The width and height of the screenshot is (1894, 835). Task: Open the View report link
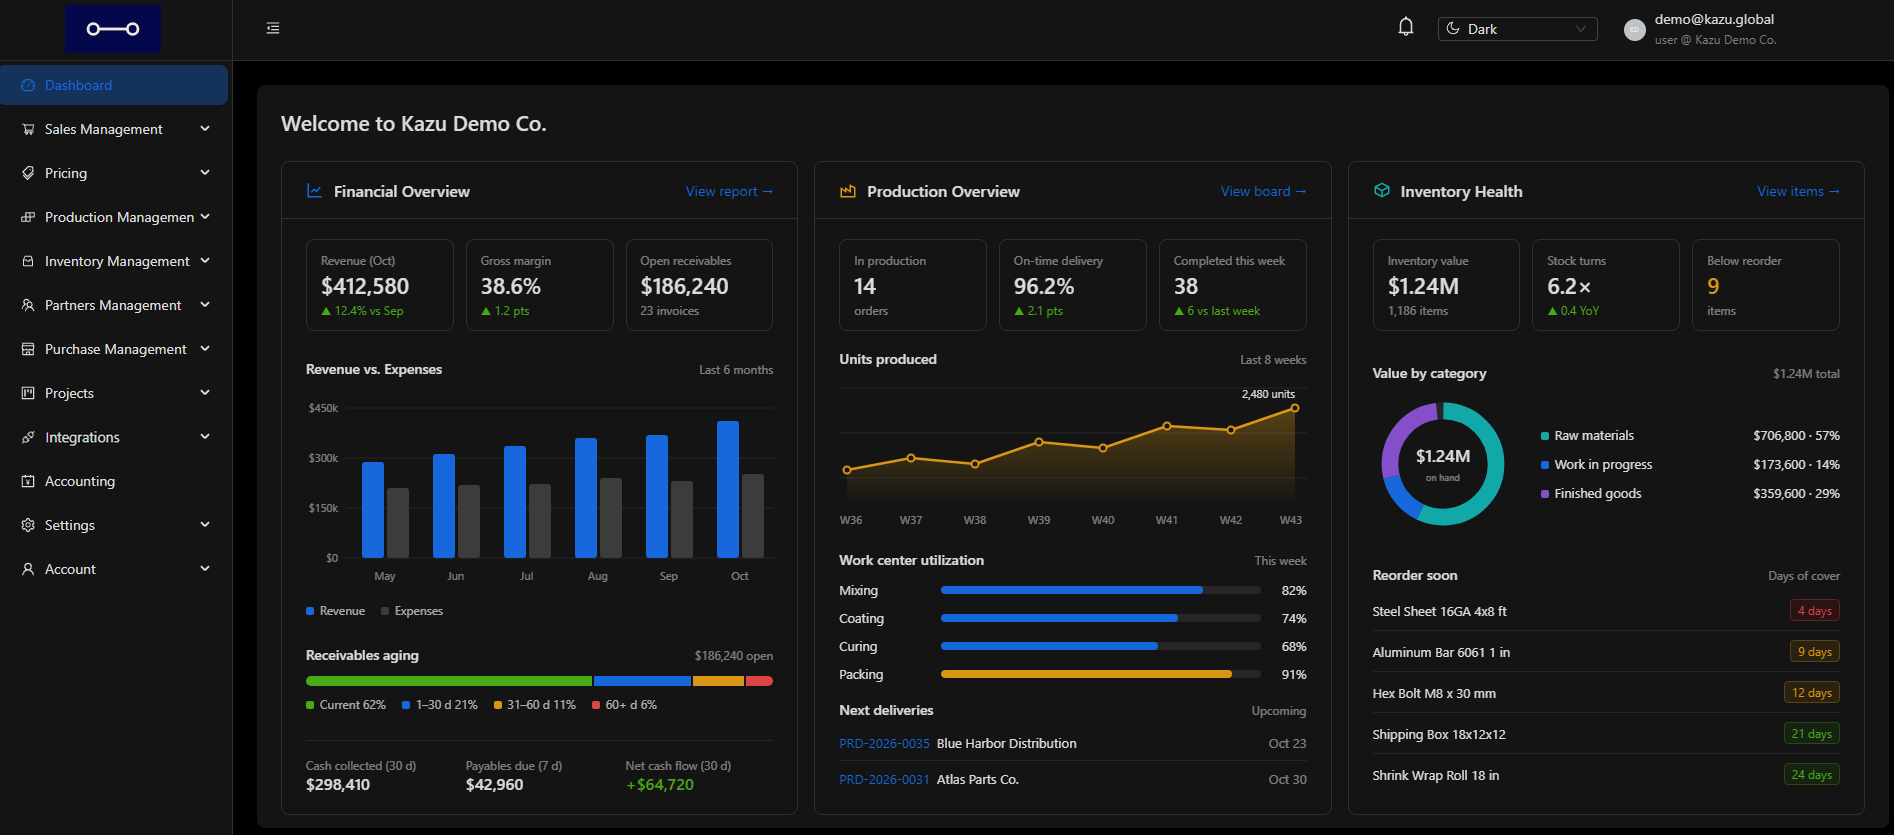[729, 191]
